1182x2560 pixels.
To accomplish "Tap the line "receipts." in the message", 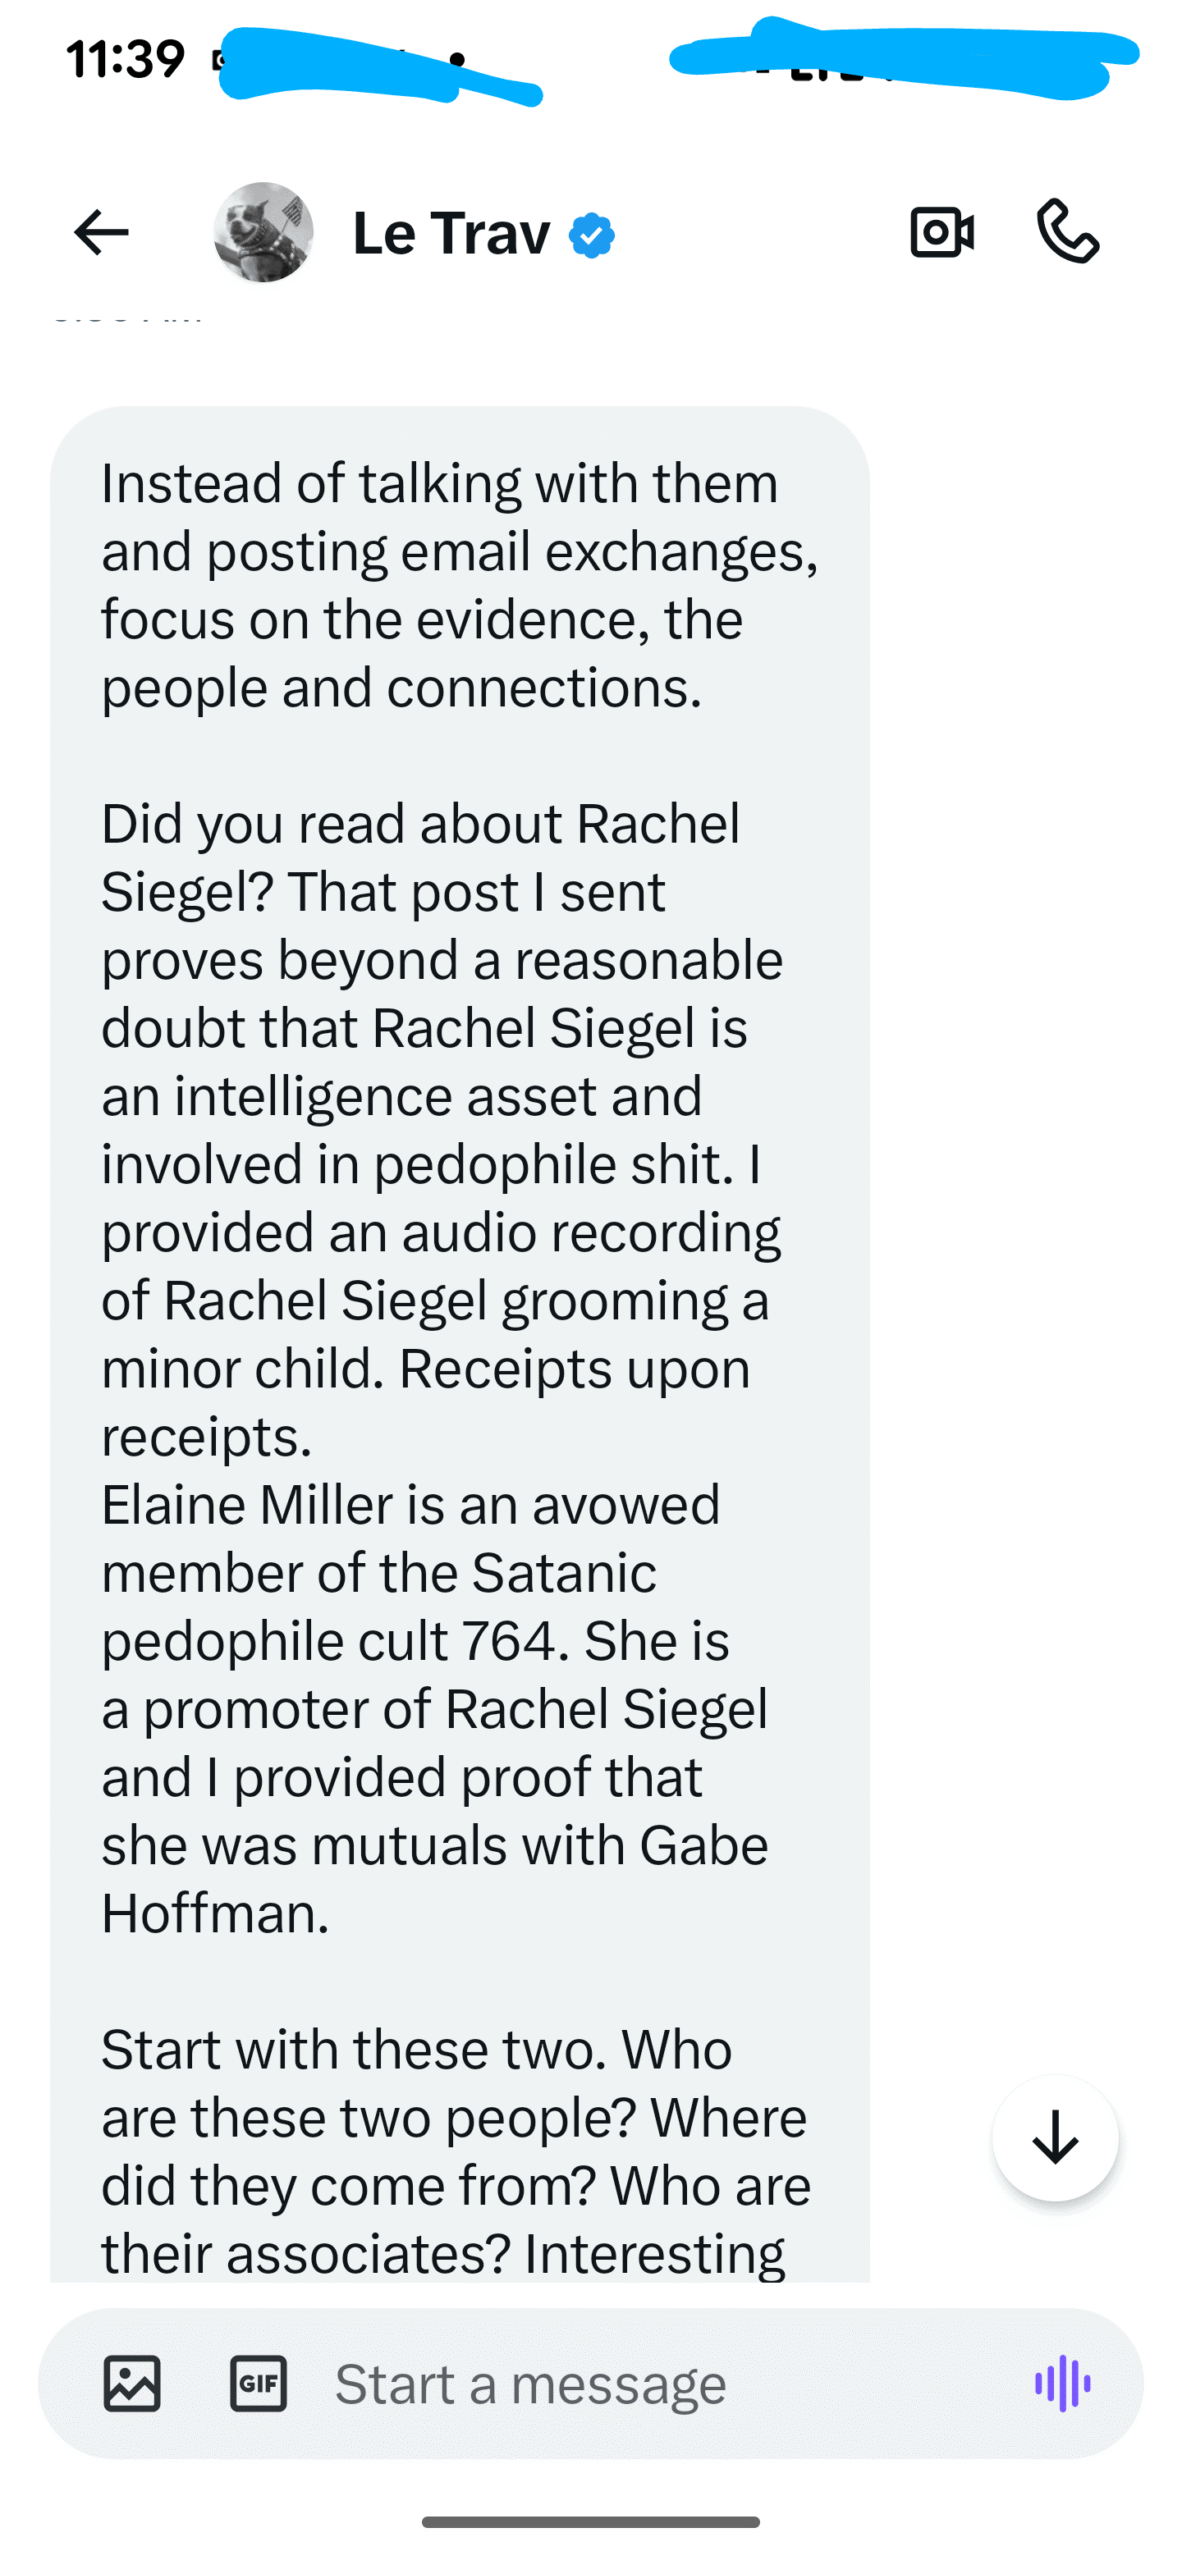I will (206, 1437).
